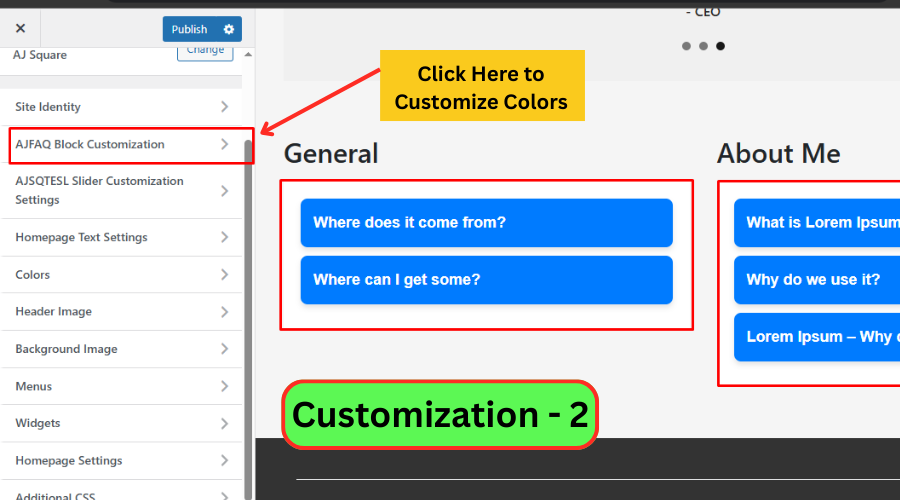The width and height of the screenshot is (900, 500).
Task: Expand AJSQTESL Slider Customization Settings chevron
Action: click(x=224, y=191)
